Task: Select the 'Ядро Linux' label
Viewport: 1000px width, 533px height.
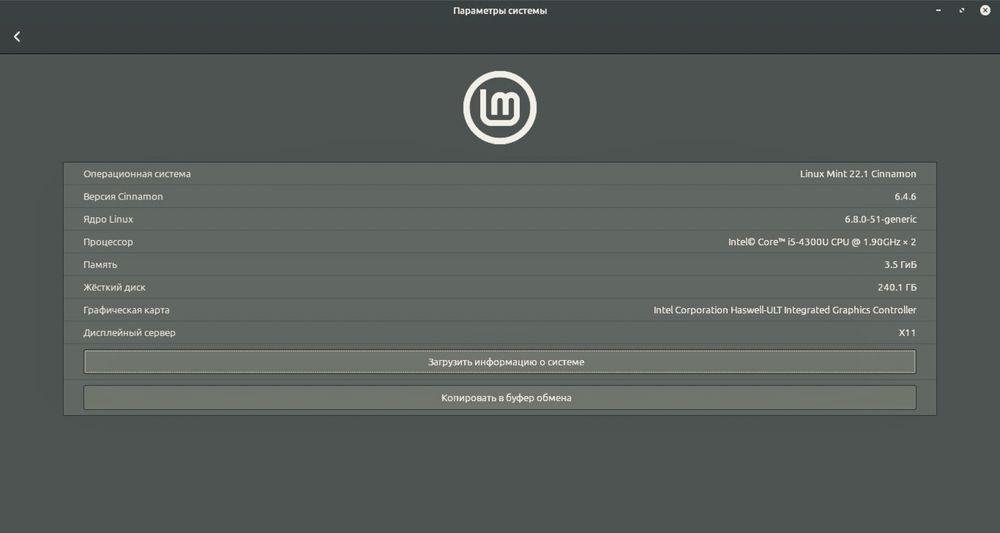Action: click(108, 219)
